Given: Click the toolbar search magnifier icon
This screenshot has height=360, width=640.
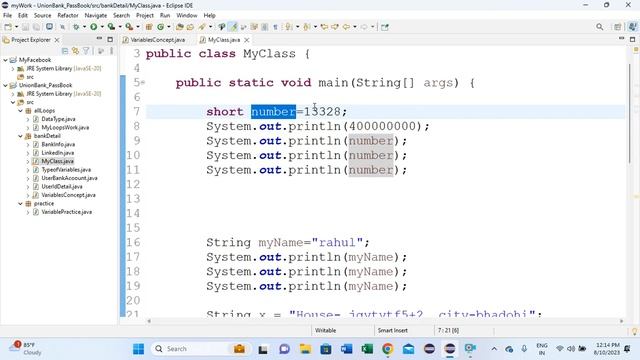Looking at the screenshot, I should pyautogui.click(x=599, y=27).
